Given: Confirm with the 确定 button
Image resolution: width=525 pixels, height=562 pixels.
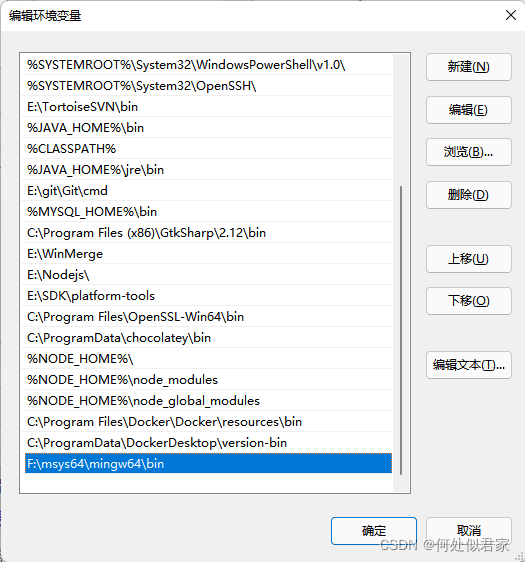Looking at the screenshot, I should click(x=374, y=531).
